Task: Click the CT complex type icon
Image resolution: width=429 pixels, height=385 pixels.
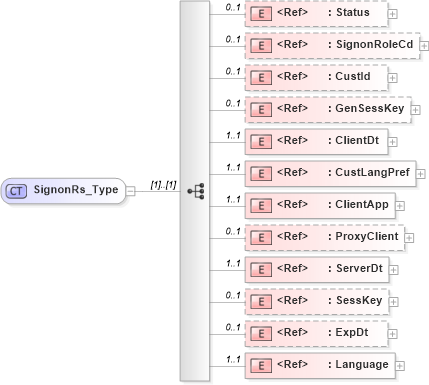Action: 16,191
